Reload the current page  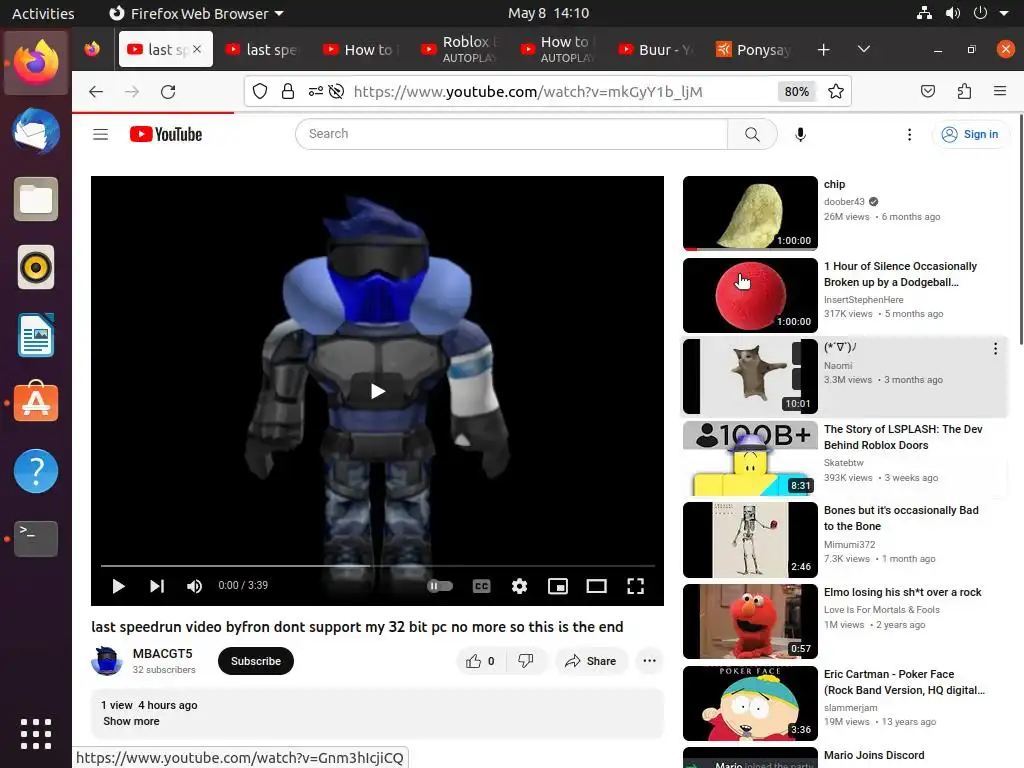(x=168, y=91)
